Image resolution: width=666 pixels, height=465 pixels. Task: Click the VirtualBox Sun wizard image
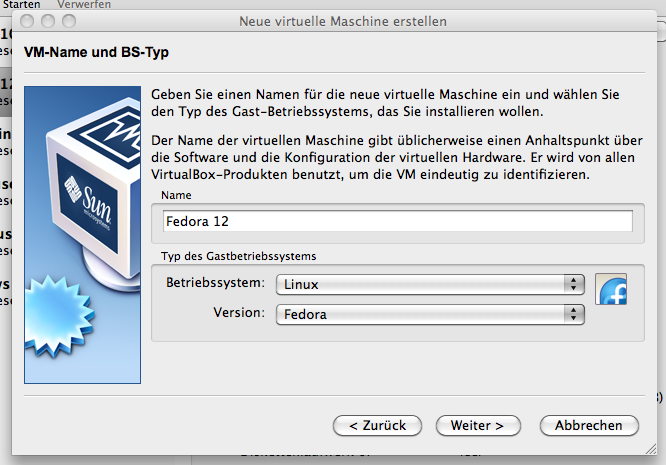coord(82,235)
